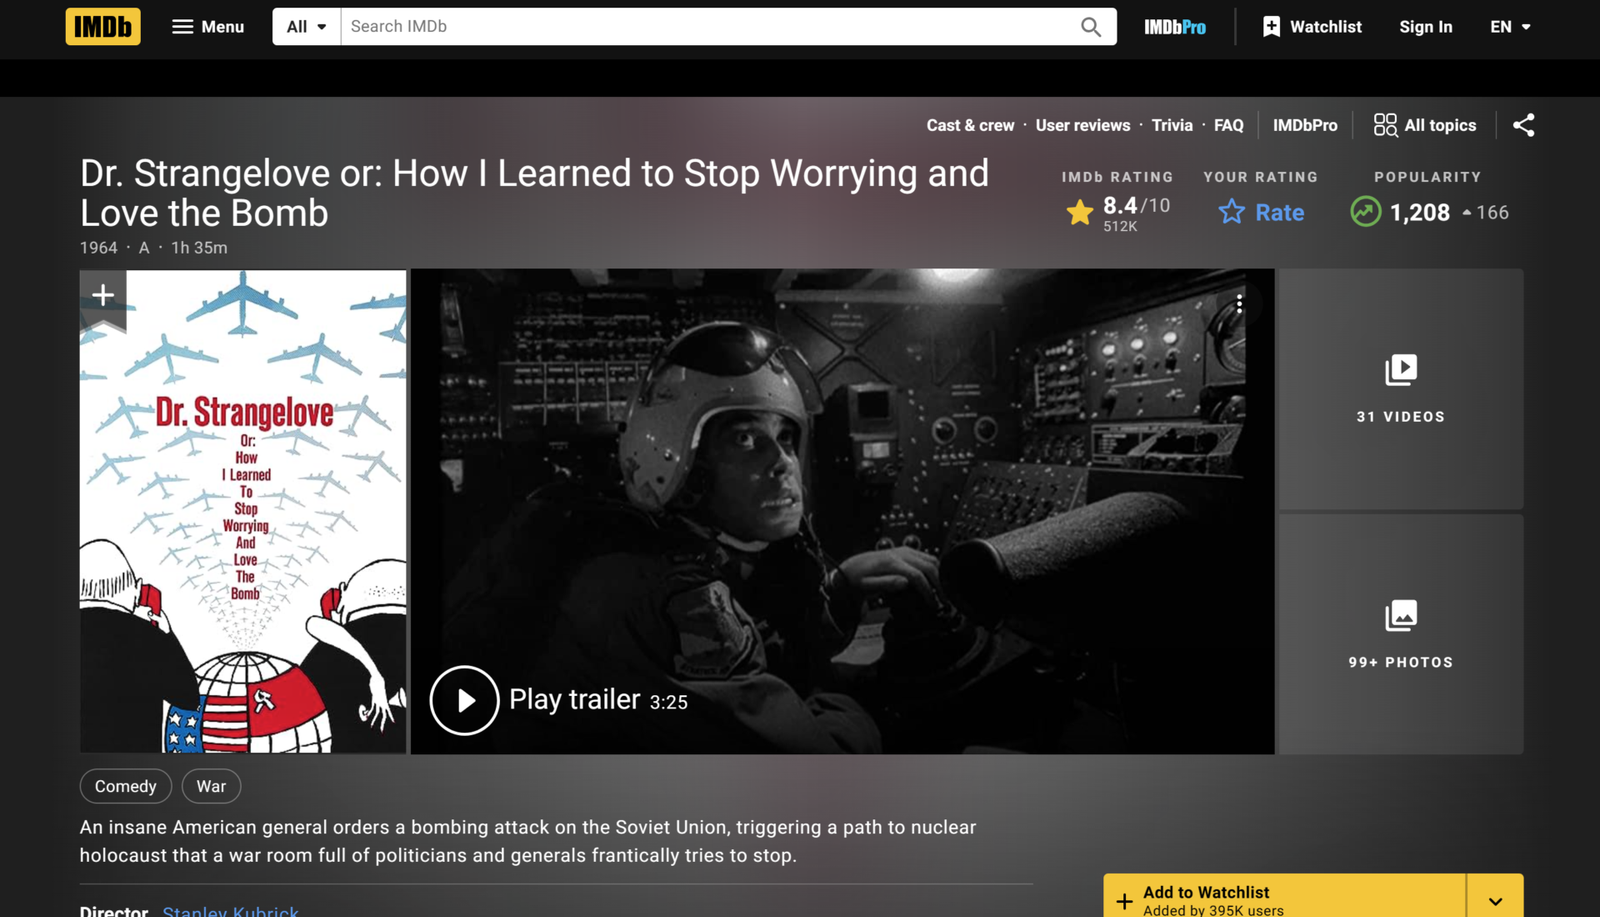Go to Cast & crew section

[x=969, y=125]
